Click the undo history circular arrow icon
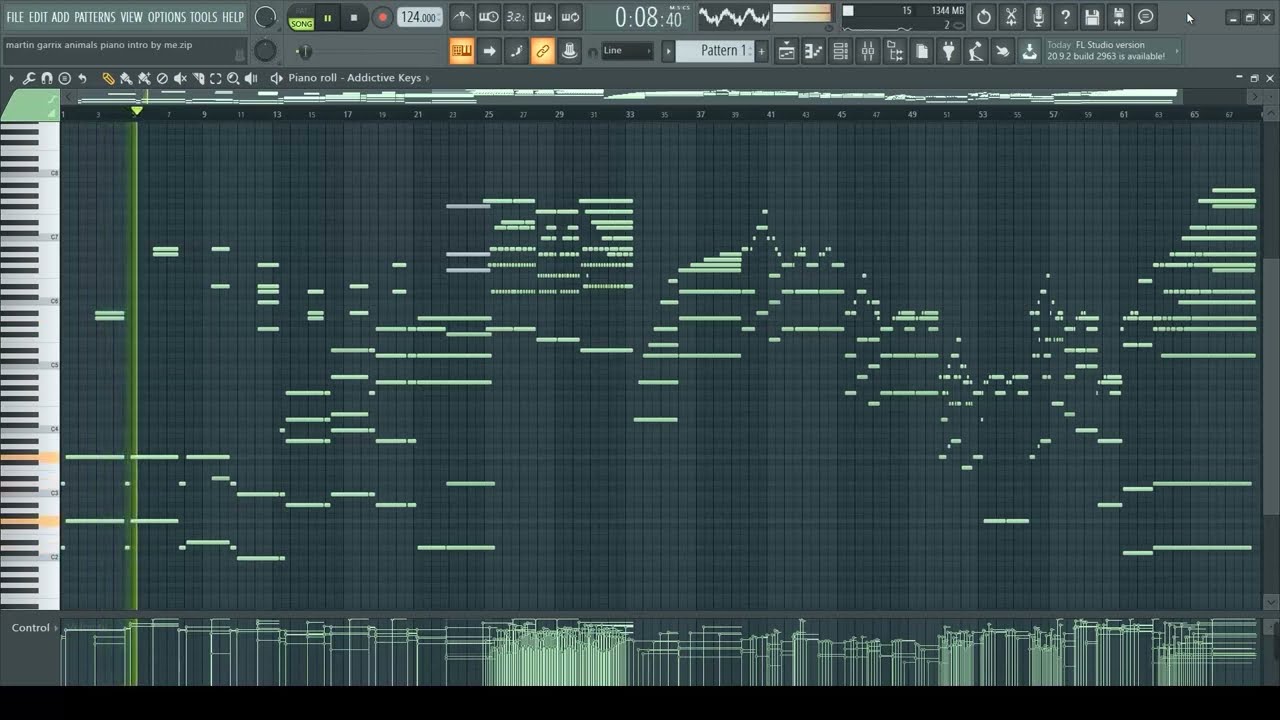 tap(984, 17)
